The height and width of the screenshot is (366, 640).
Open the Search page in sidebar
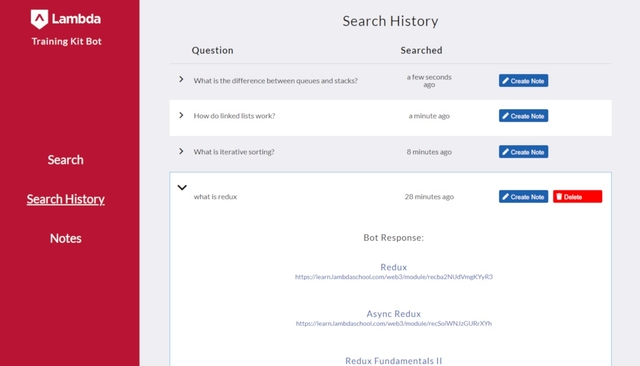pyautogui.click(x=65, y=160)
